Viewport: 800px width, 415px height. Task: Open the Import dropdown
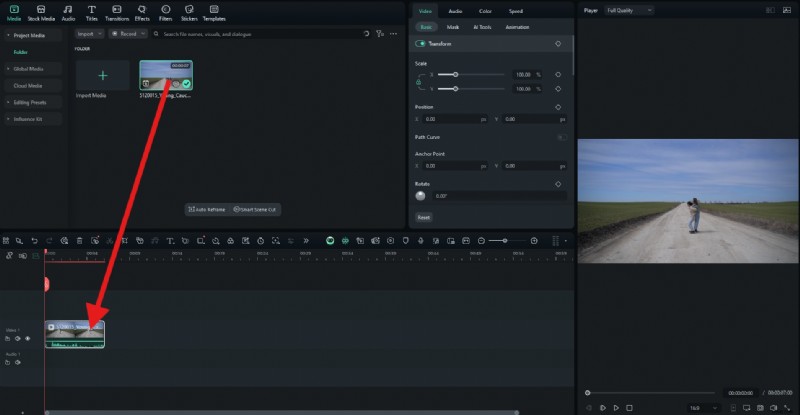click(89, 34)
